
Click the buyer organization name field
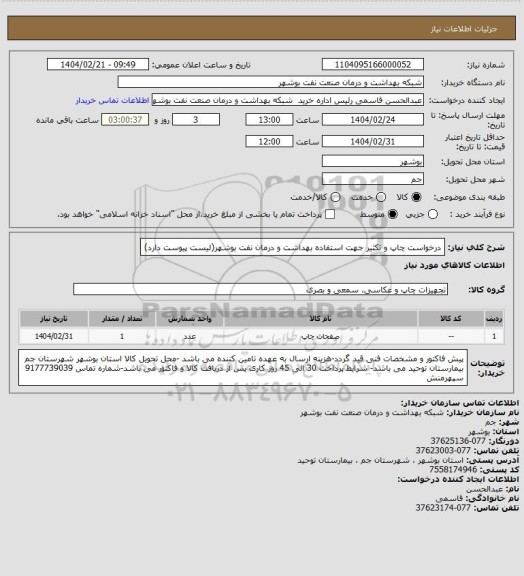pyautogui.click(x=270, y=82)
